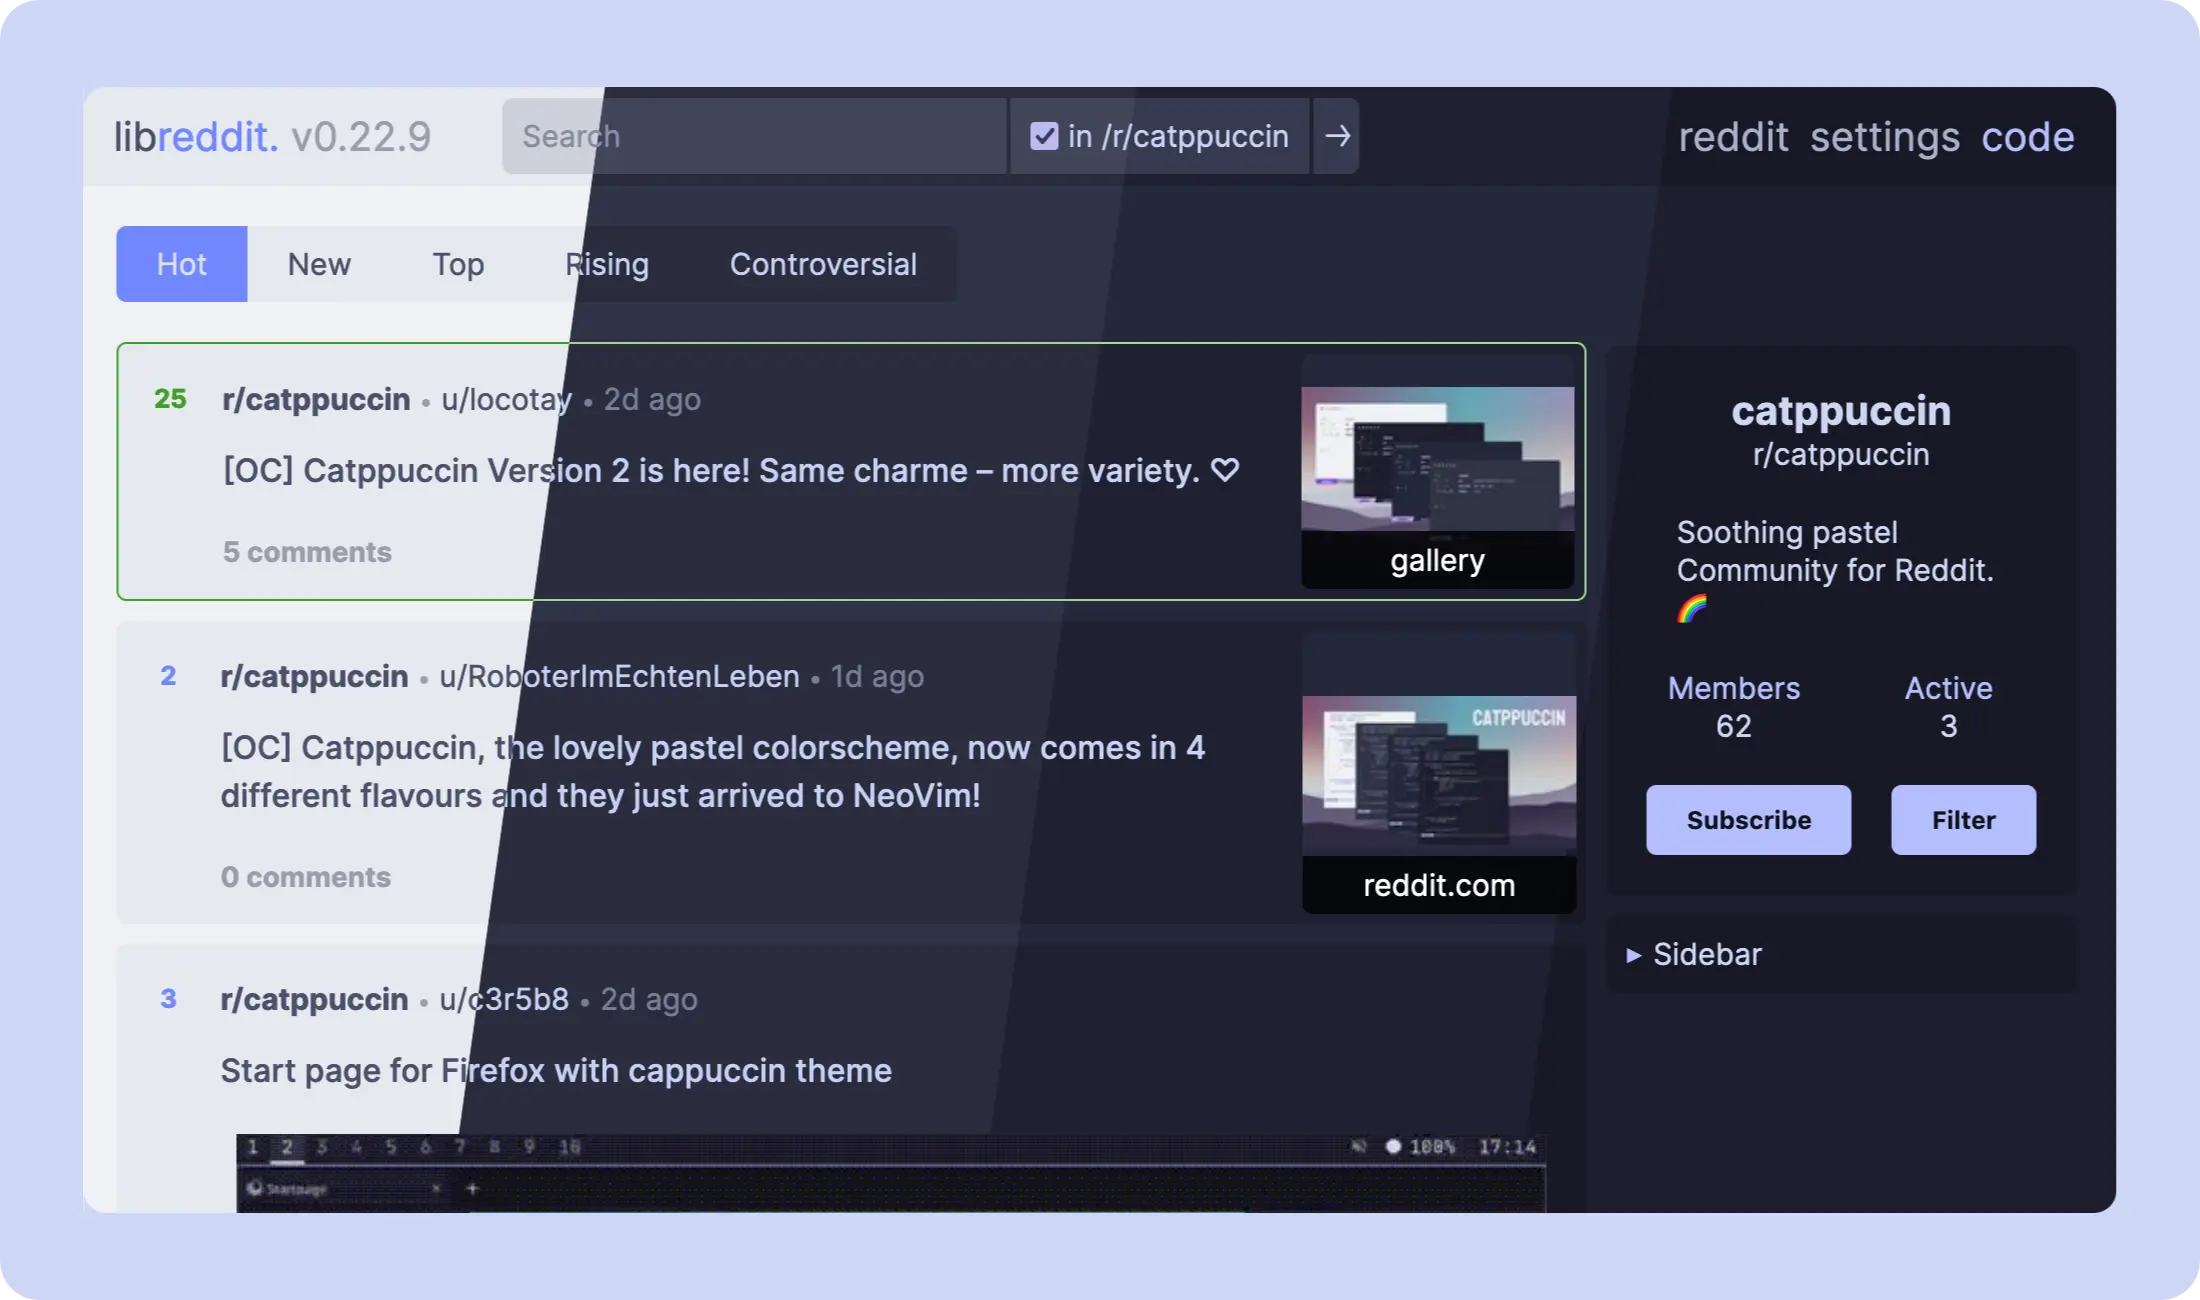2200x1300 pixels.
Task: Switch to the Rising sorting tab
Action: point(607,264)
